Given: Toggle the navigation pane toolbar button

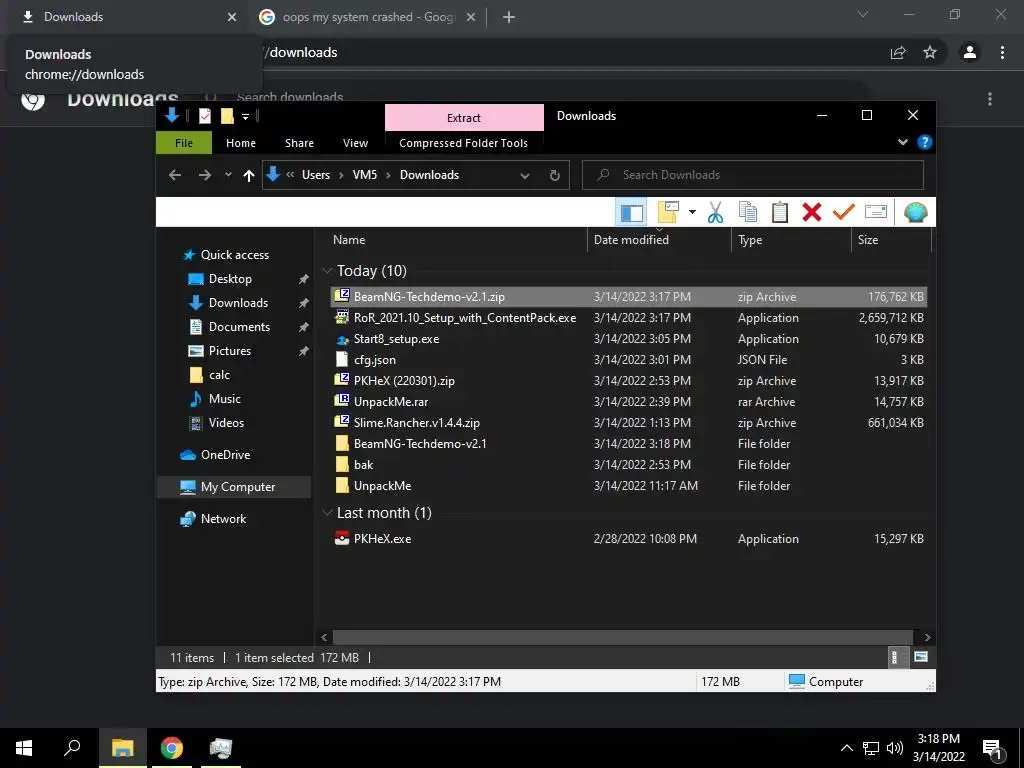Looking at the screenshot, I should pyautogui.click(x=632, y=212).
